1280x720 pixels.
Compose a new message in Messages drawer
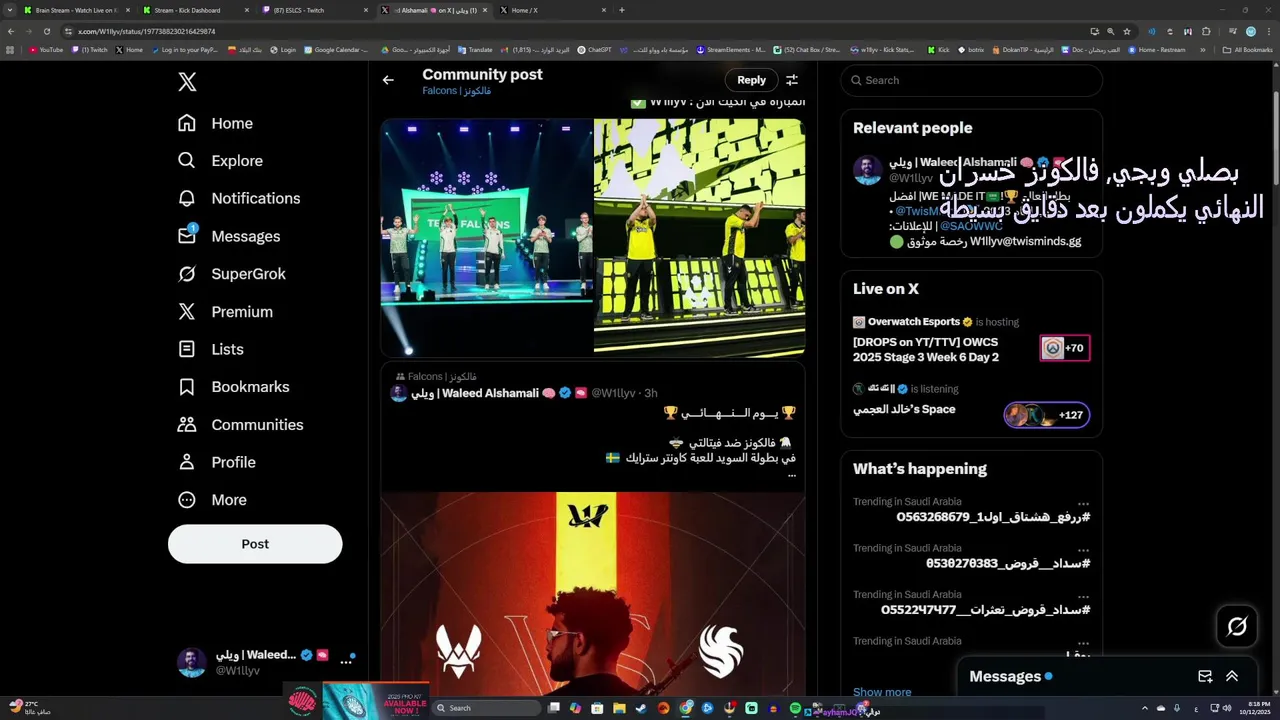tap(1205, 677)
